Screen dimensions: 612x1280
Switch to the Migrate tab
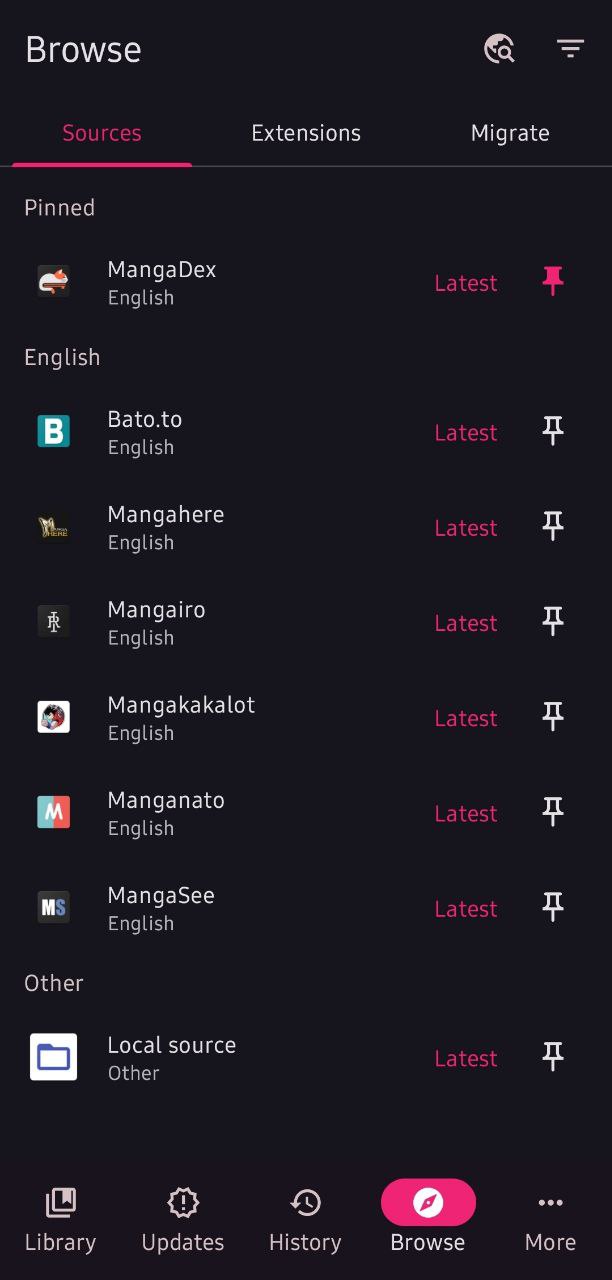pyautogui.click(x=510, y=133)
